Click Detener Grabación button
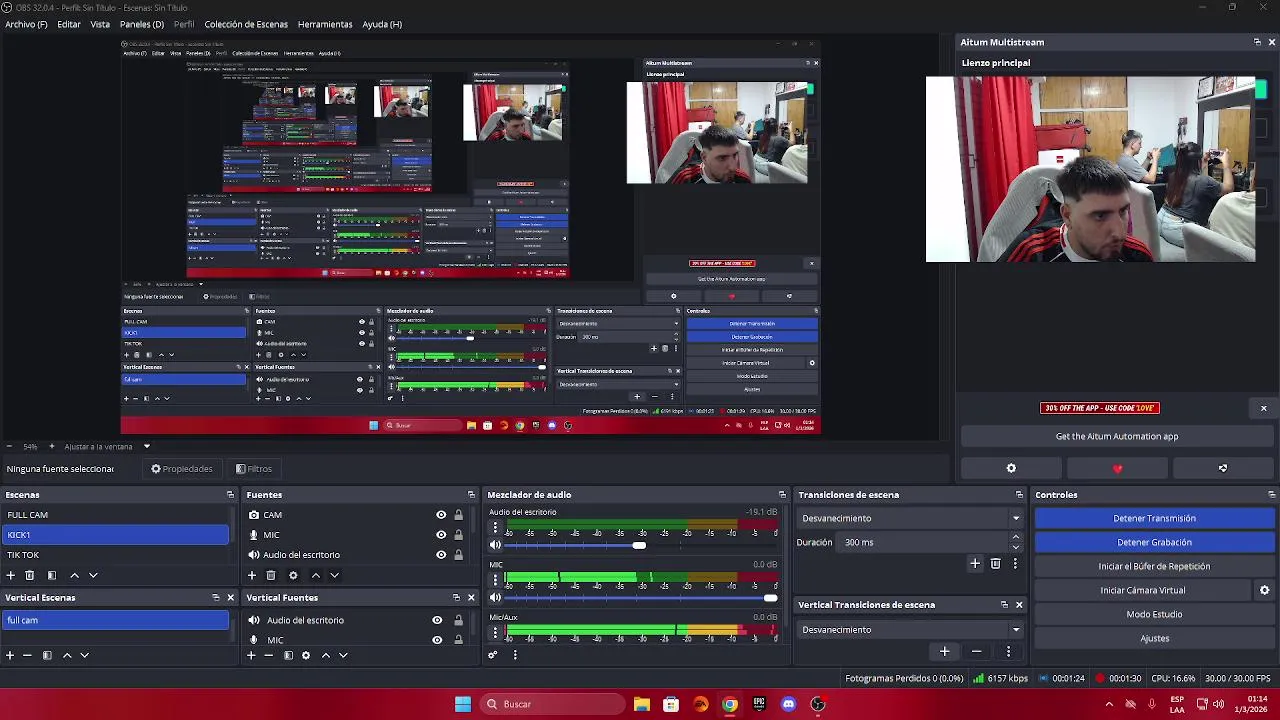1280x720 pixels. pyautogui.click(x=1154, y=542)
